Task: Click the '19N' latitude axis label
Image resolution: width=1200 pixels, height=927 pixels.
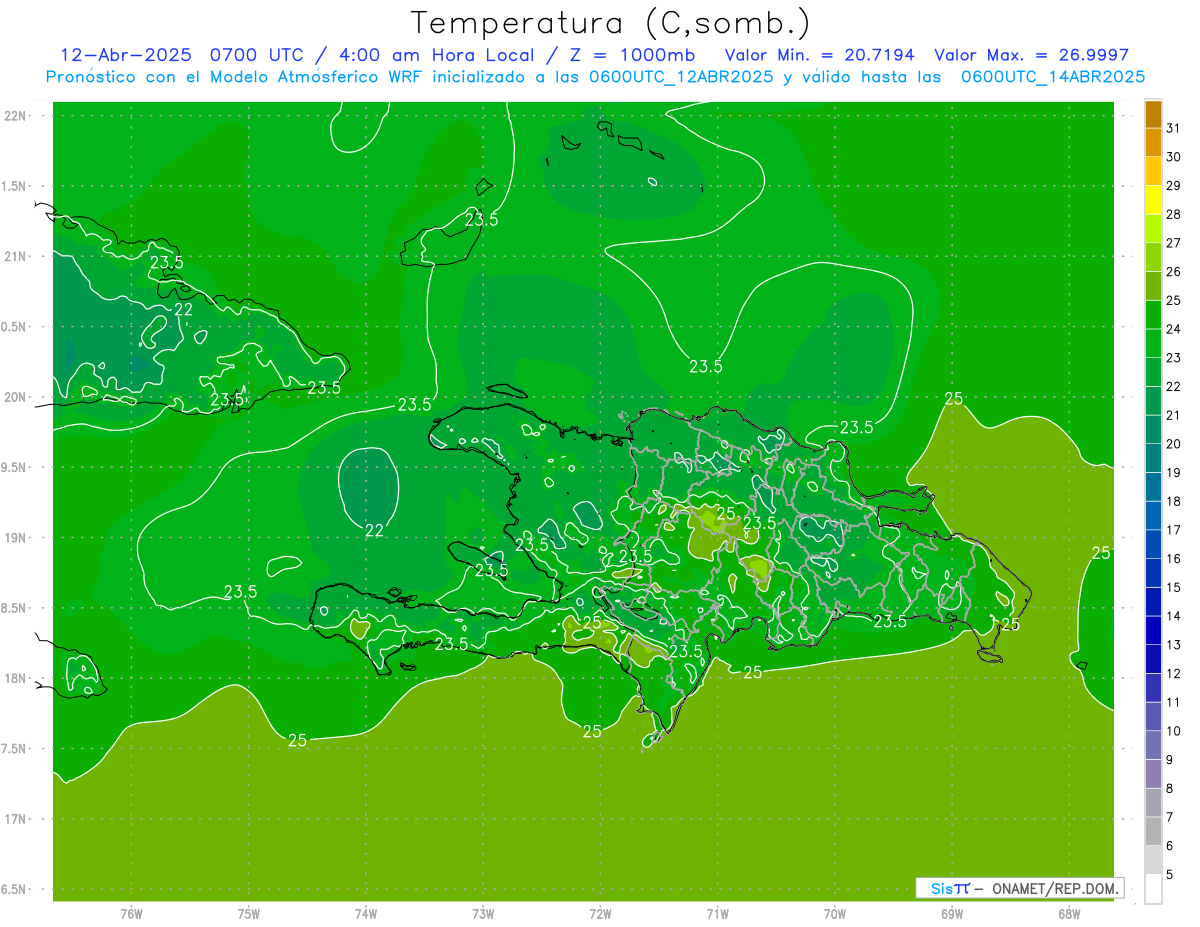Action: tap(14, 538)
